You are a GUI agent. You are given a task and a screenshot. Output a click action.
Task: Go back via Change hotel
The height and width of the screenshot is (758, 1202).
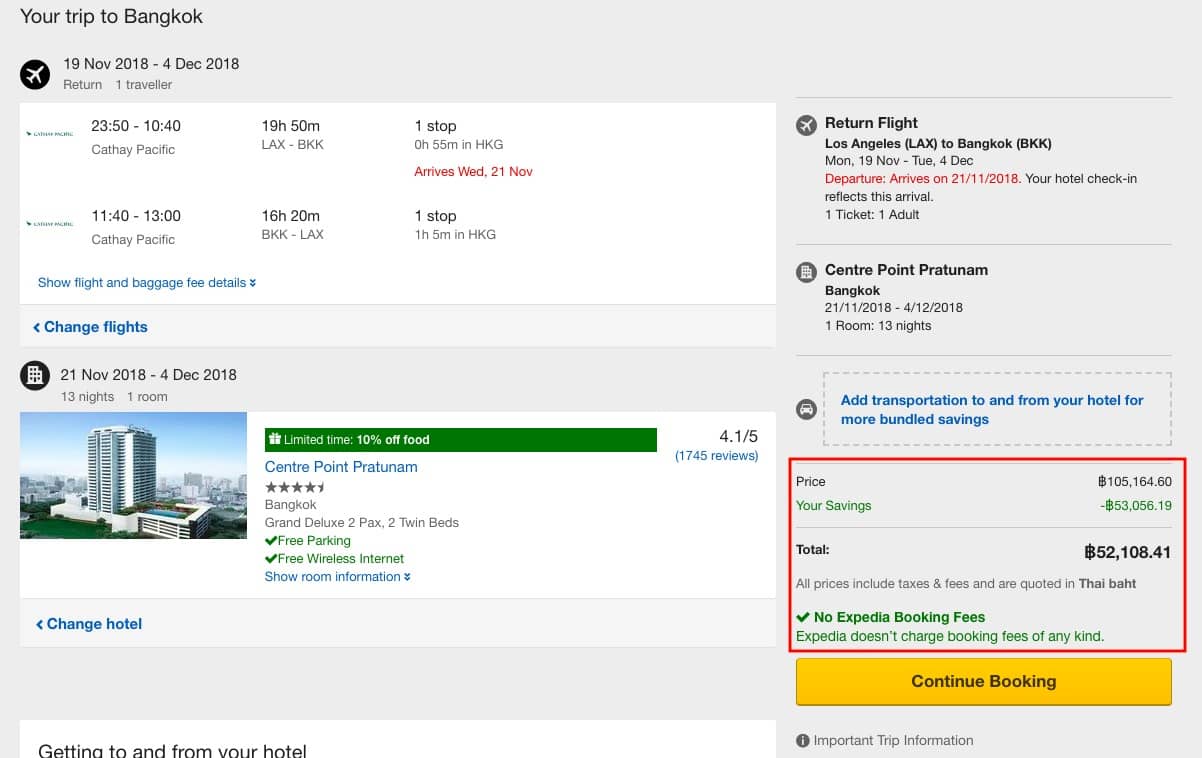pos(89,624)
